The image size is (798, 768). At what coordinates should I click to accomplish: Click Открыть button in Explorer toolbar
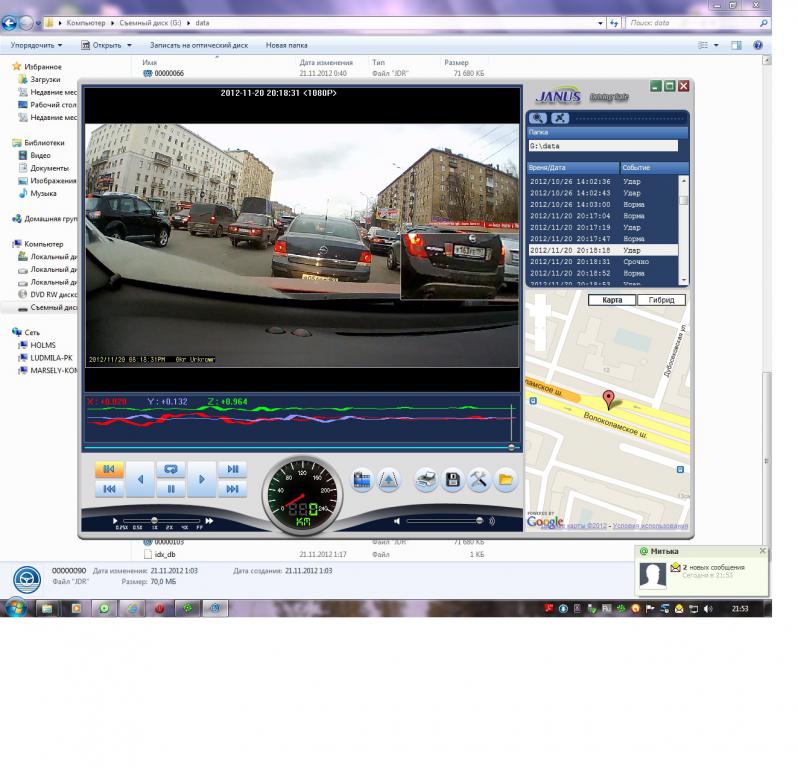click(102, 45)
